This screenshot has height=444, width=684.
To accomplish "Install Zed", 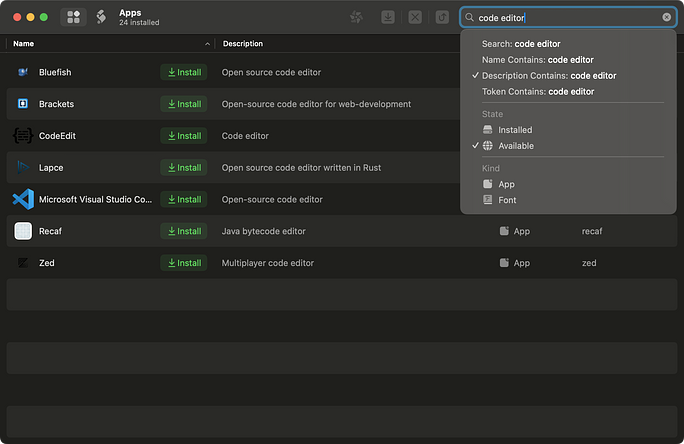I will click(184, 263).
